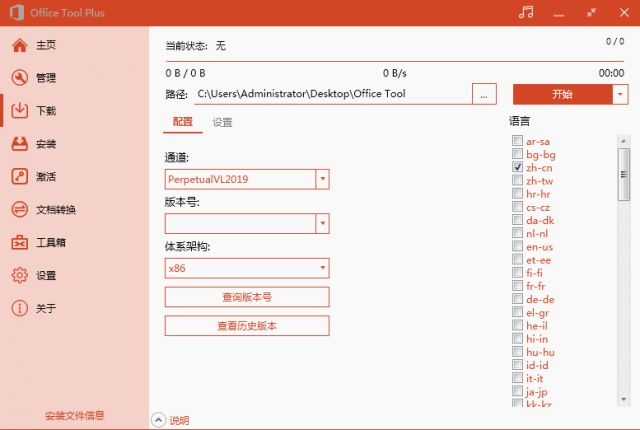Viewport: 640px width, 430px height.
Task: Close the Office Tool Plus window
Action: (x=624, y=13)
